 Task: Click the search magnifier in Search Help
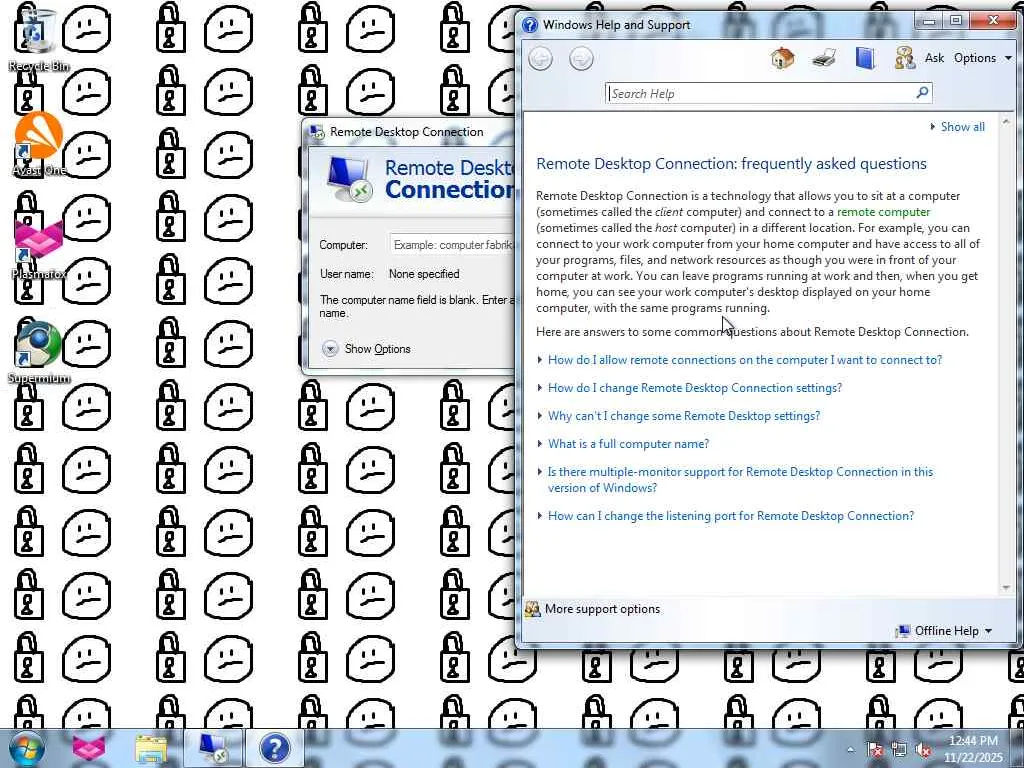(x=922, y=93)
